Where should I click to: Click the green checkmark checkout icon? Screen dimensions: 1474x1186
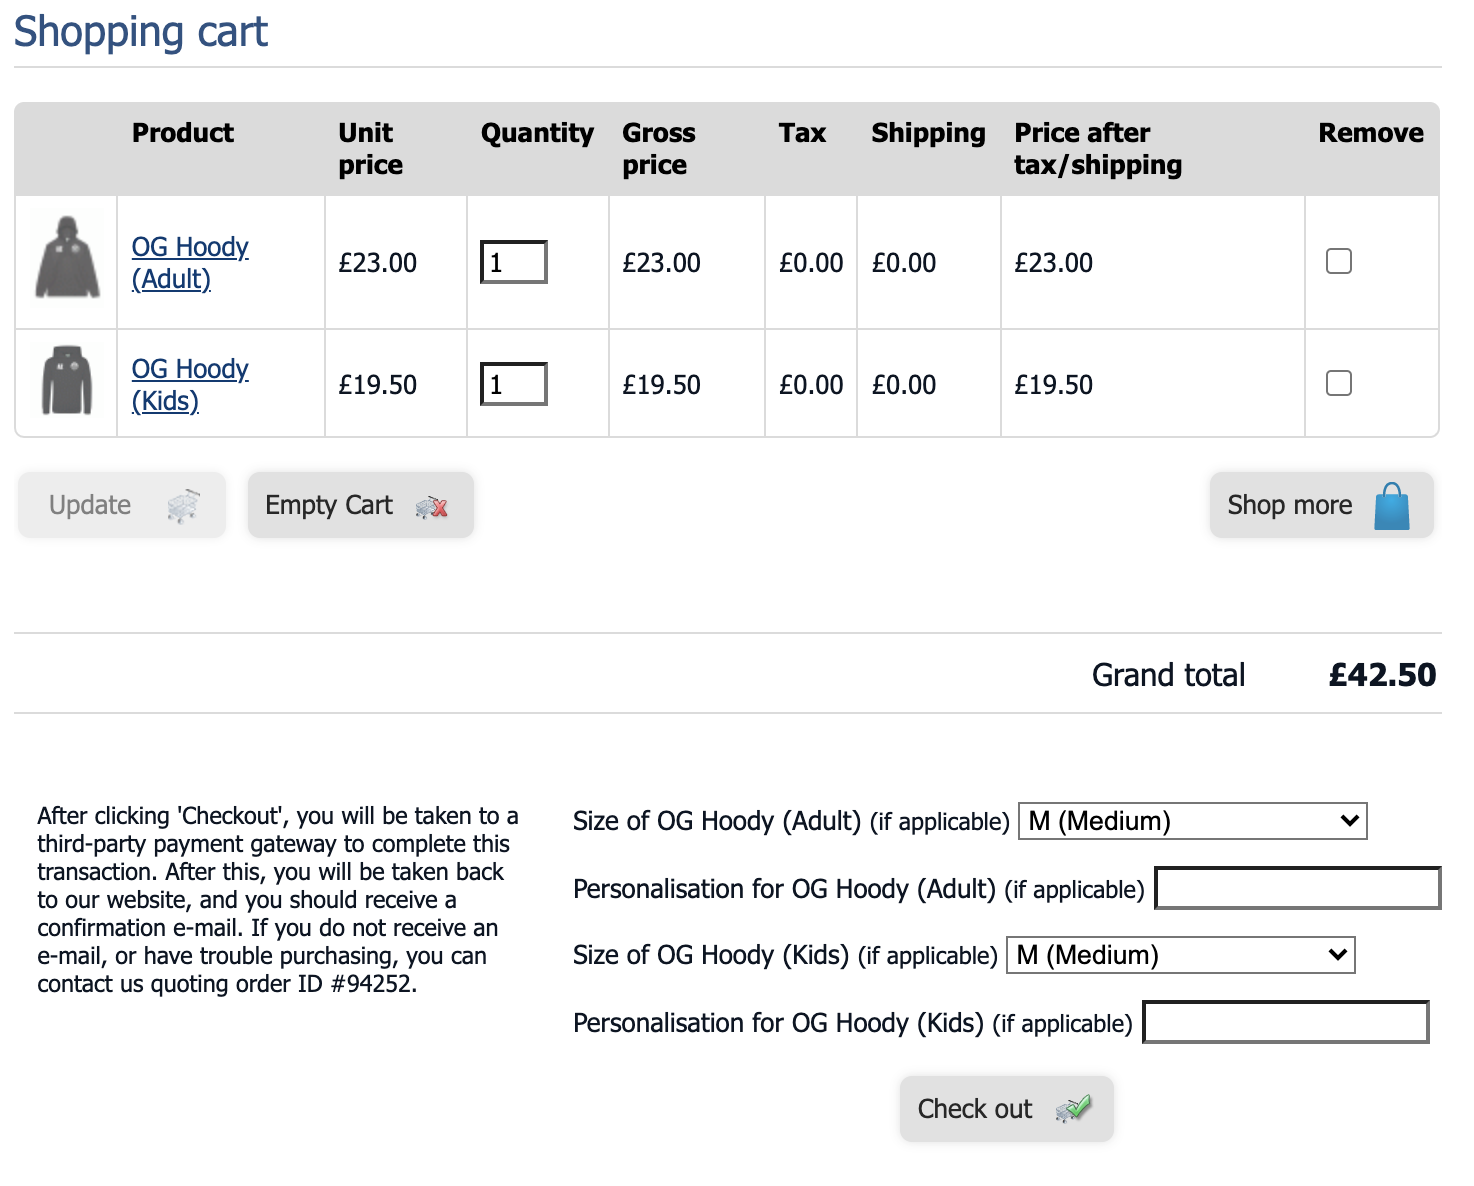click(1074, 1109)
